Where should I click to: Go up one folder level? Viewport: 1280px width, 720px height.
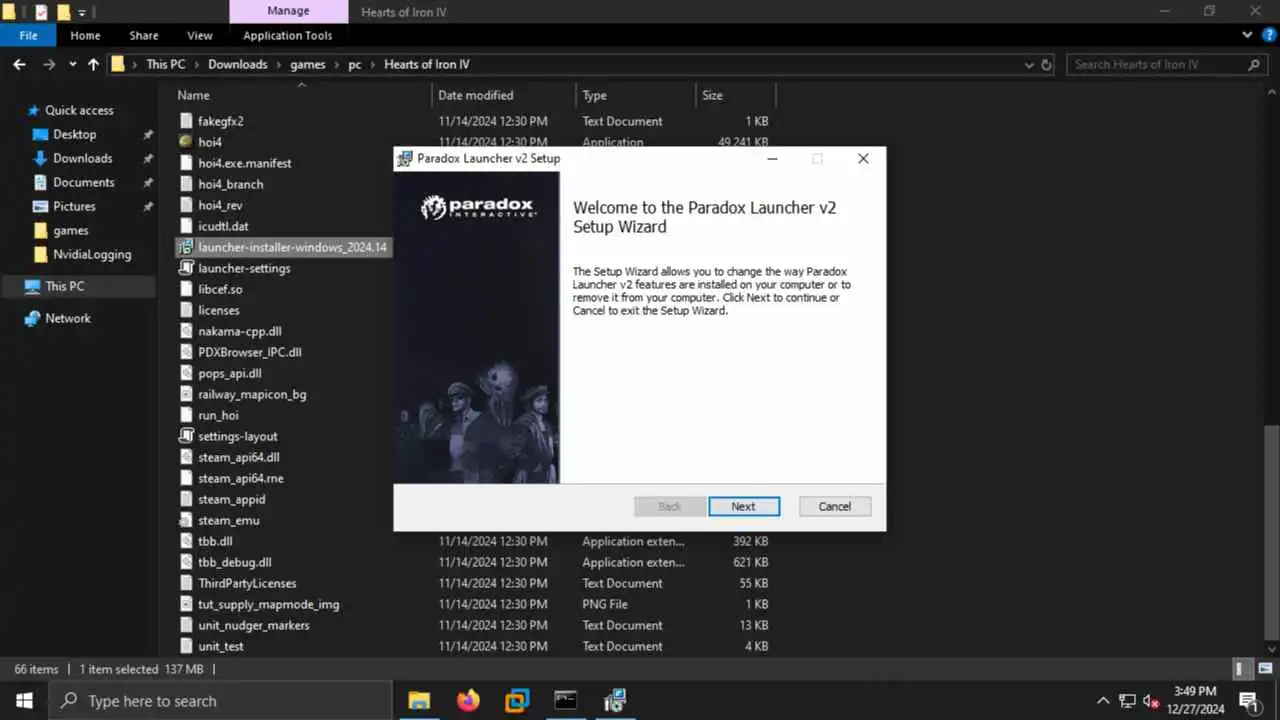click(x=93, y=64)
